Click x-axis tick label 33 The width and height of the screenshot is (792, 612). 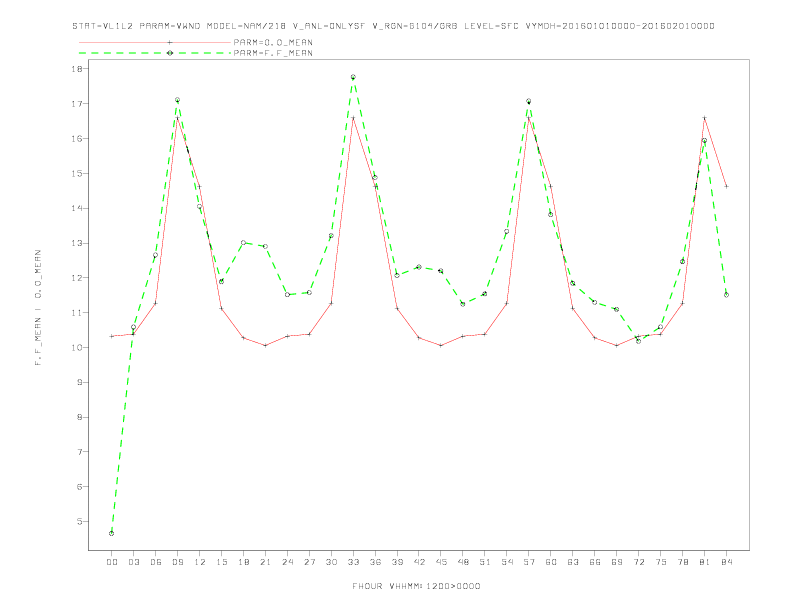tap(353, 562)
